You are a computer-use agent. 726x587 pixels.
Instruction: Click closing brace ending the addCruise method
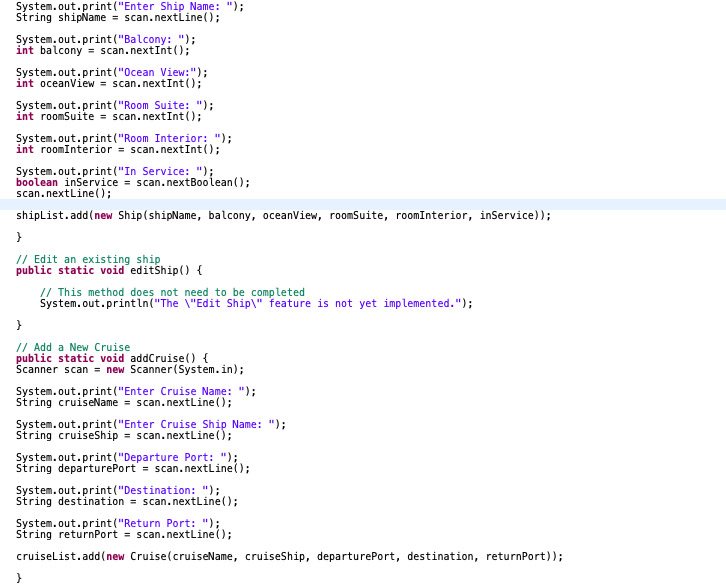coord(19,578)
